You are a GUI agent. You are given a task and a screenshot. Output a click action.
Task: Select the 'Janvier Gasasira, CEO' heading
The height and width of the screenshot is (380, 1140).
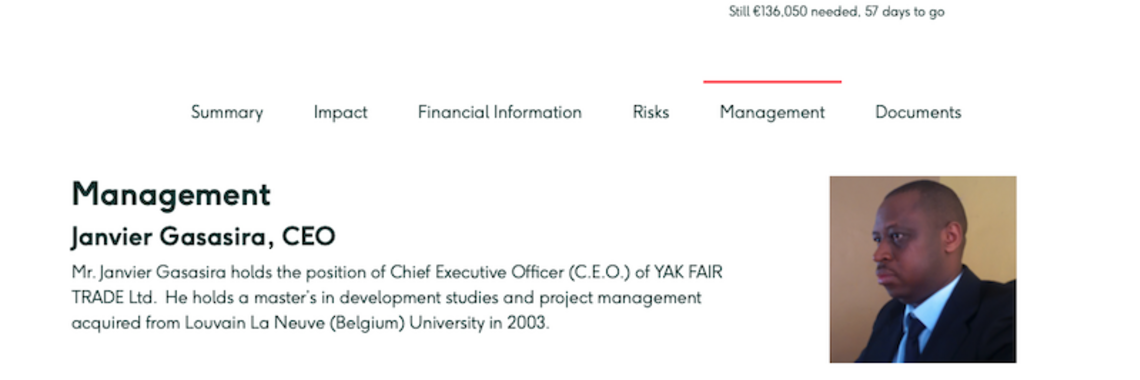204,237
